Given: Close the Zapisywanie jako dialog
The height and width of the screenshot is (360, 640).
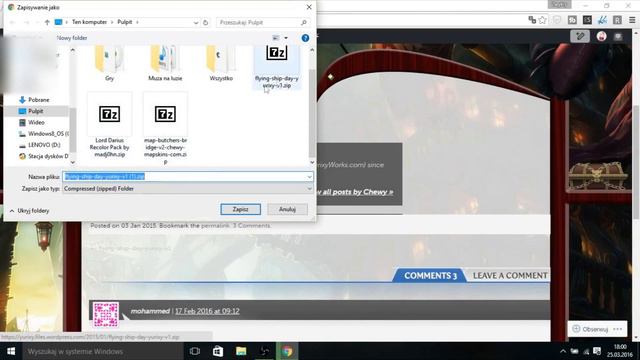Looking at the screenshot, I should 309,7.
